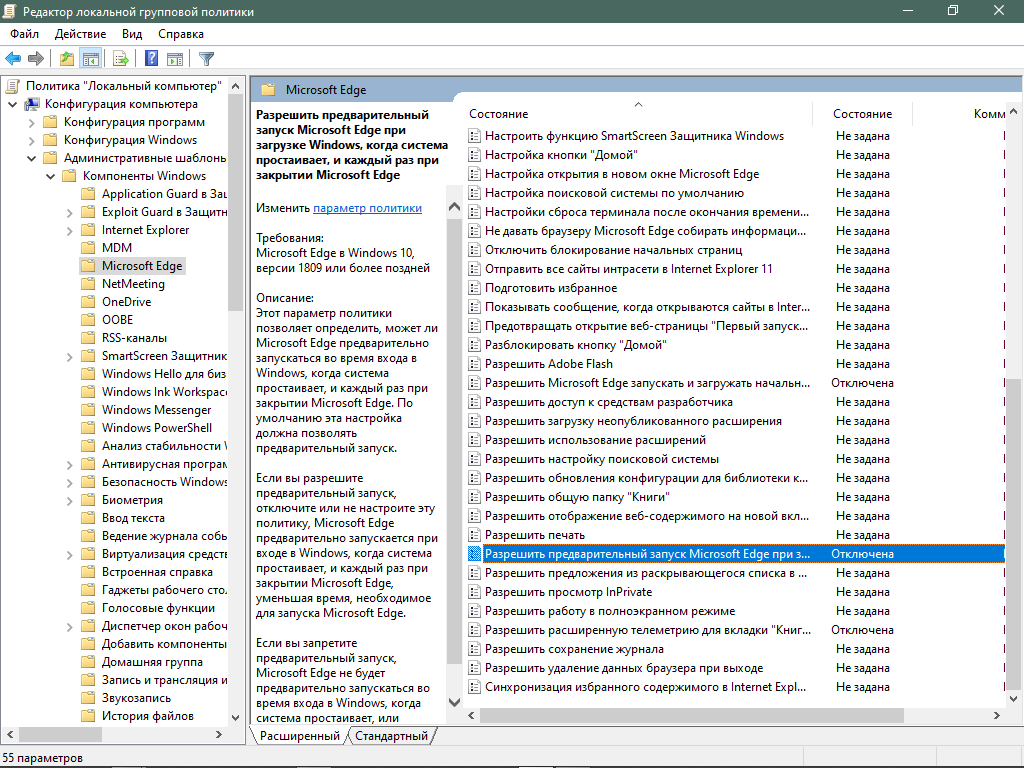The image size is (1024, 768).
Task: Click the 'Комм' column header
Action: point(989,114)
